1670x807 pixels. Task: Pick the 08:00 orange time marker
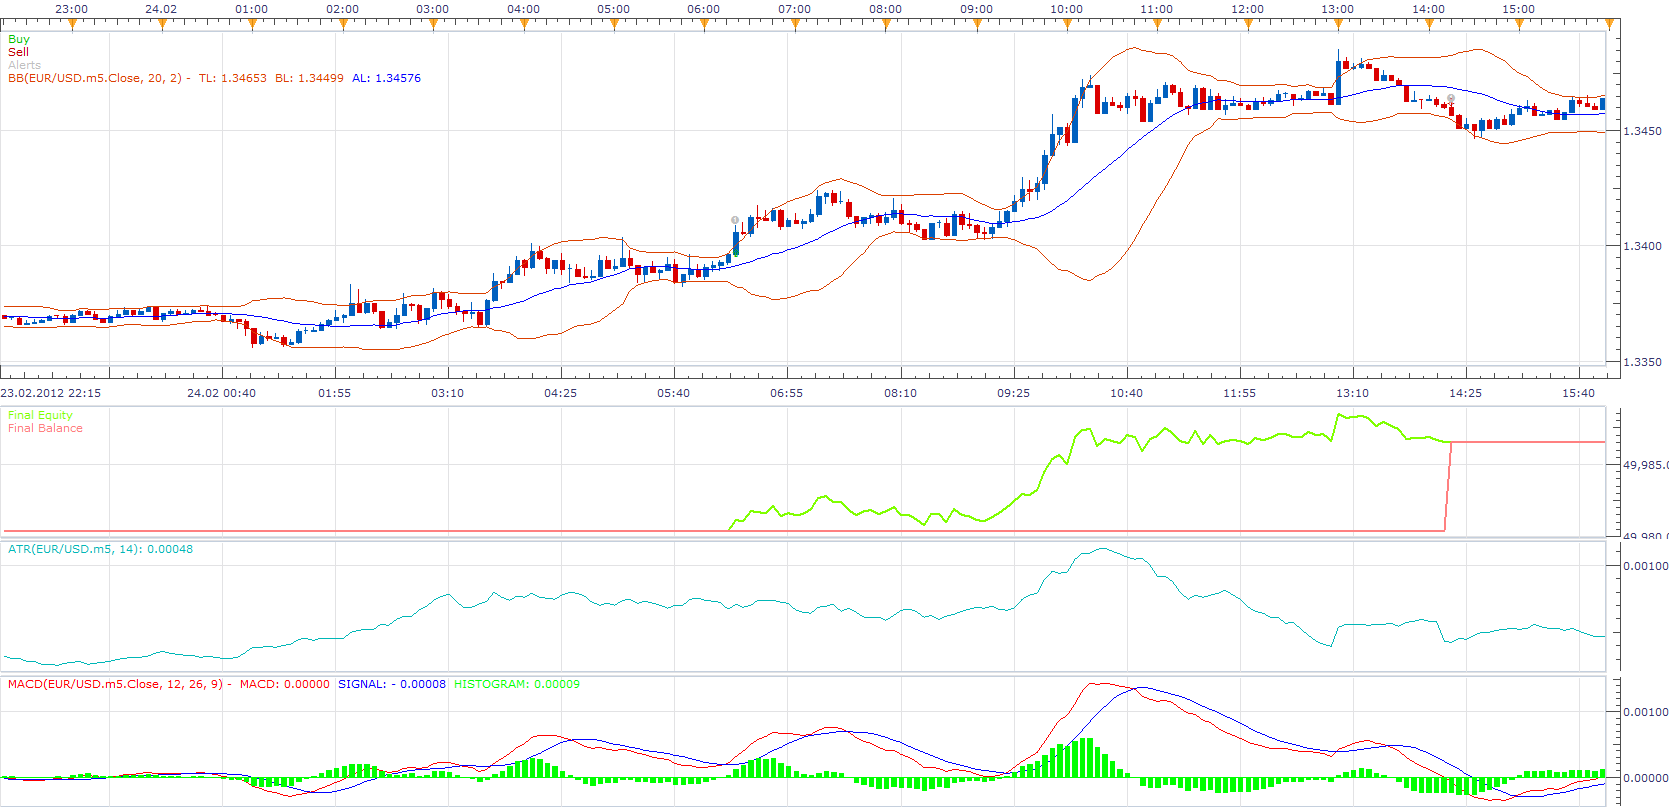(x=885, y=24)
